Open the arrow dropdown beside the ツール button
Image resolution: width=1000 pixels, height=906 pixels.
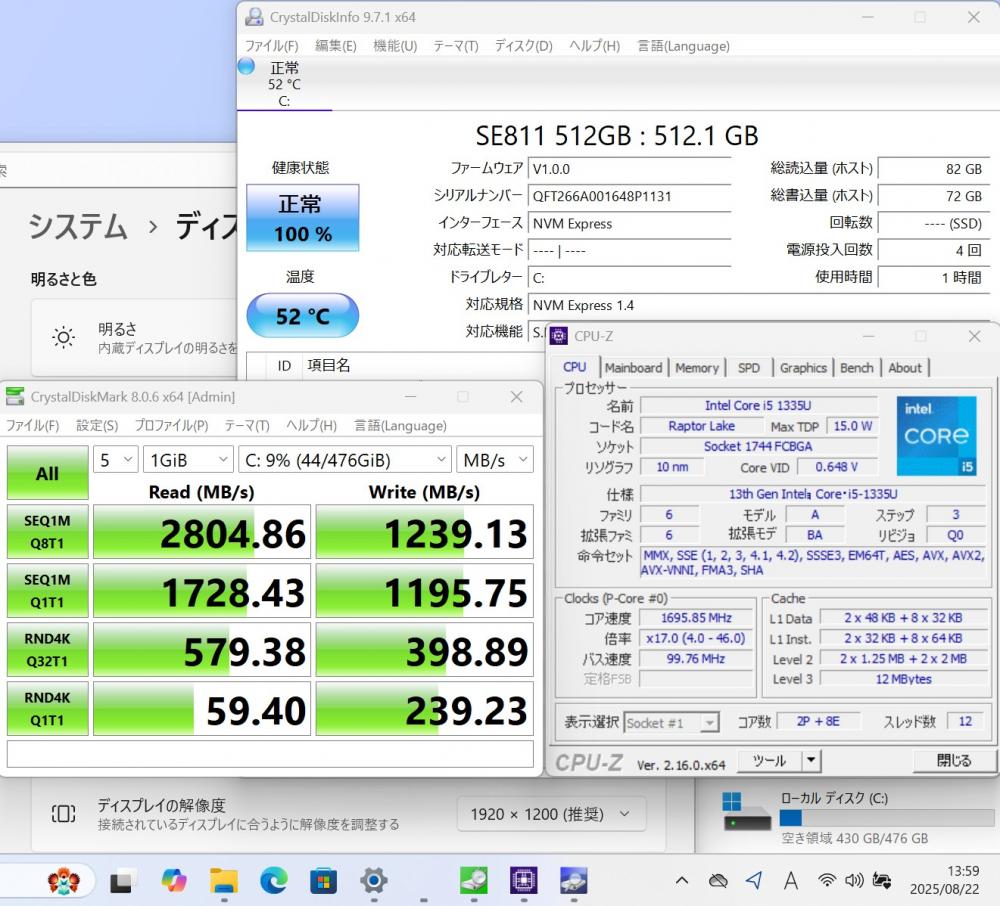pyautogui.click(x=811, y=760)
